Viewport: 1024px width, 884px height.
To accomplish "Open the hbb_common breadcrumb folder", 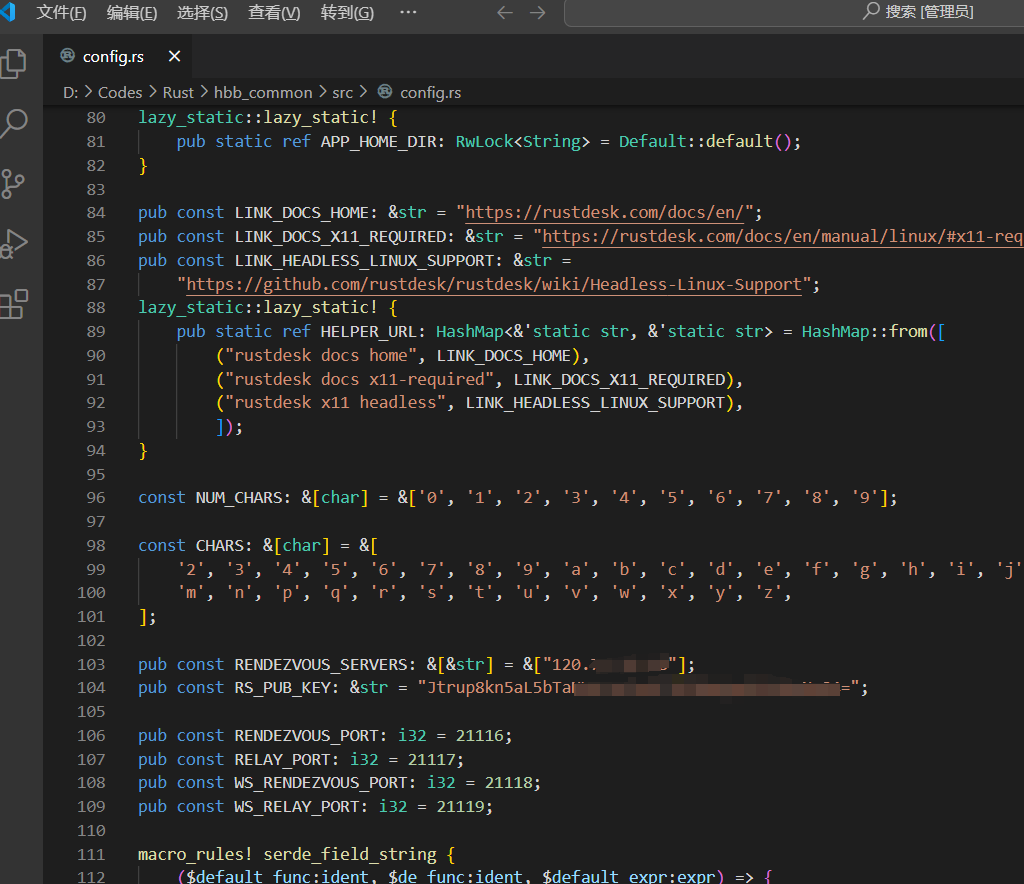I will [x=263, y=93].
